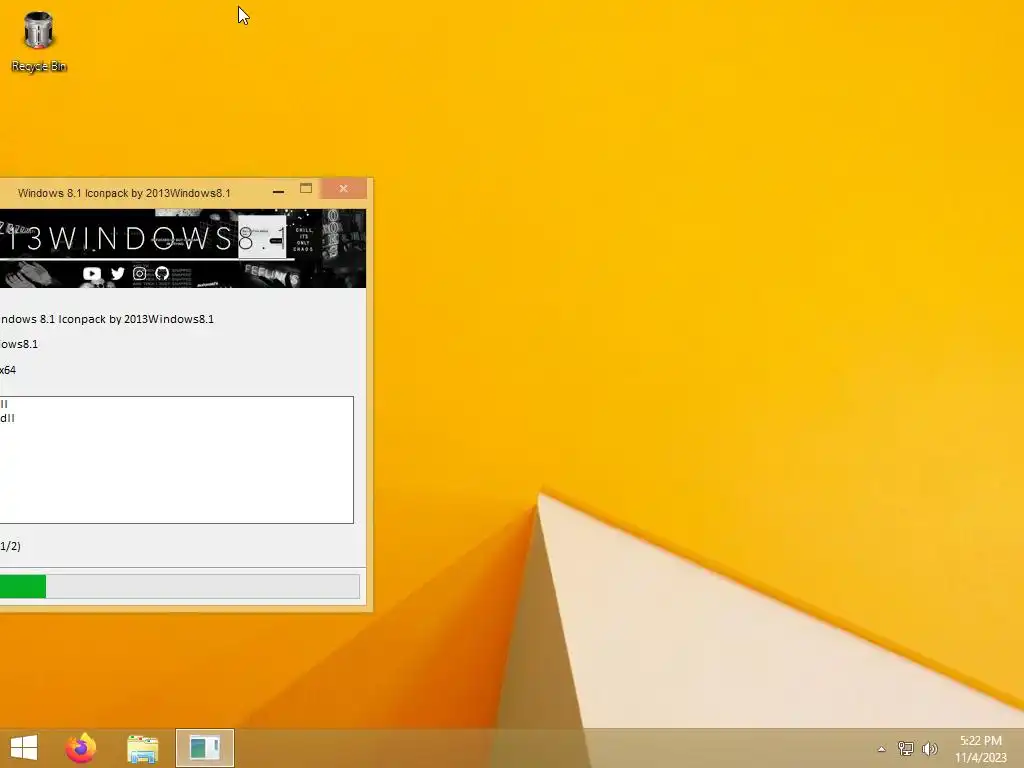
Task: Click the 3WINDOWS8.1 banner image
Action: click(x=183, y=248)
